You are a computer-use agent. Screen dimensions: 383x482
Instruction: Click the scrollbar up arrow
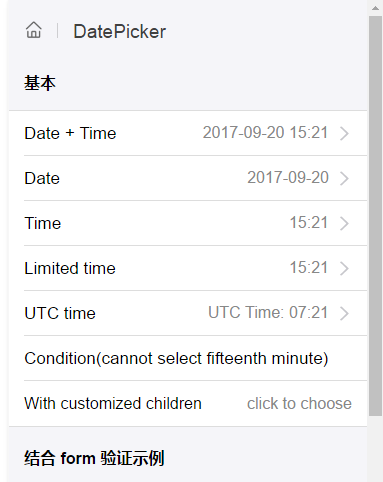pos(375,8)
